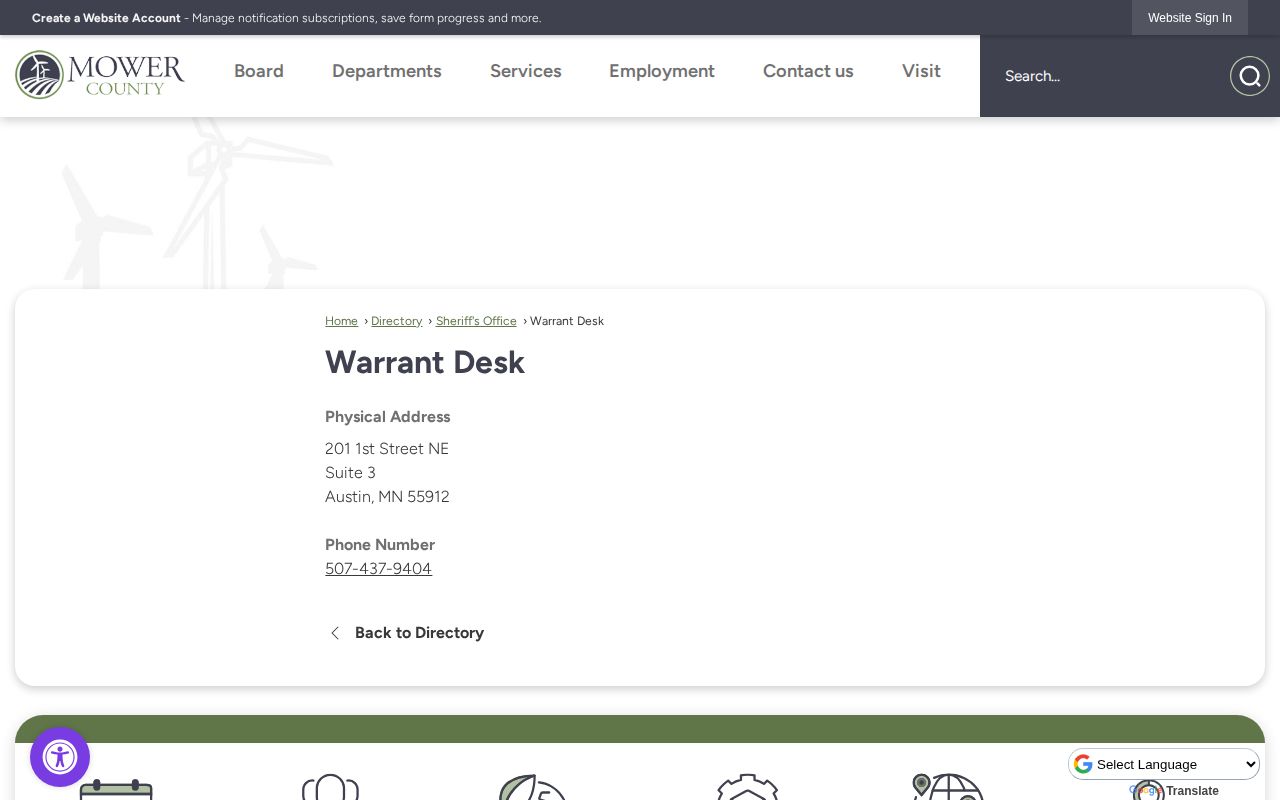
Task: Open the Visit menu
Action: [x=921, y=71]
